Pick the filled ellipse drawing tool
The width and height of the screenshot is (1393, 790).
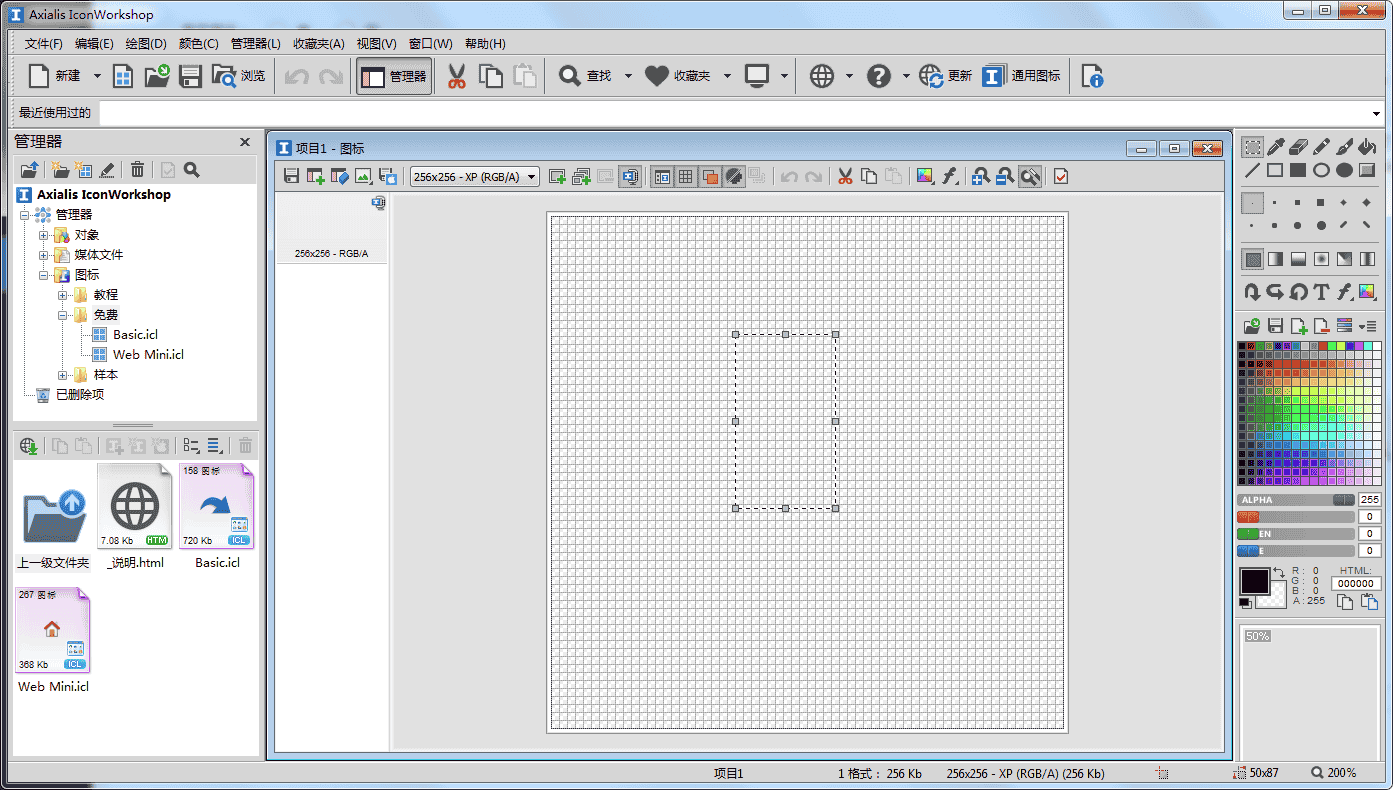tap(1344, 170)
